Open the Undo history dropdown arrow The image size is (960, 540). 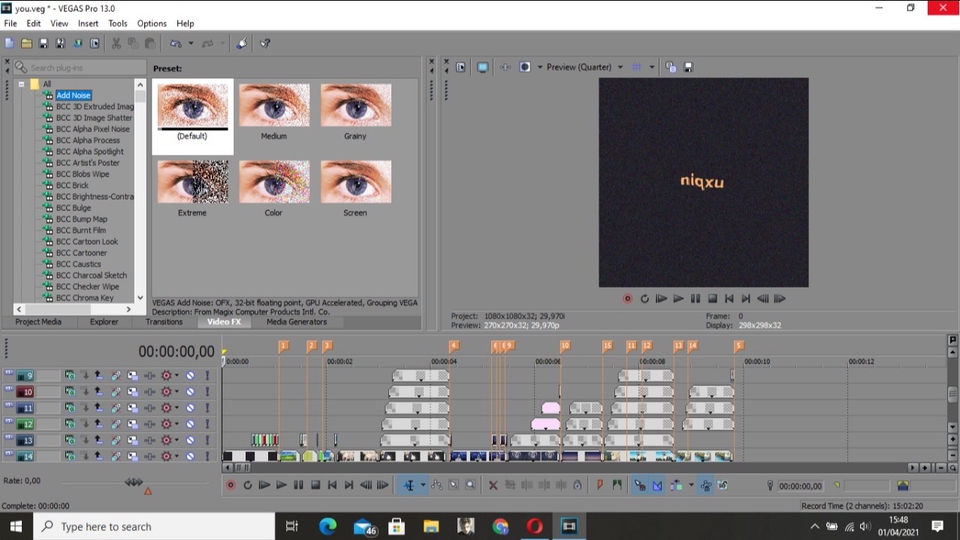tap(190, 43)
